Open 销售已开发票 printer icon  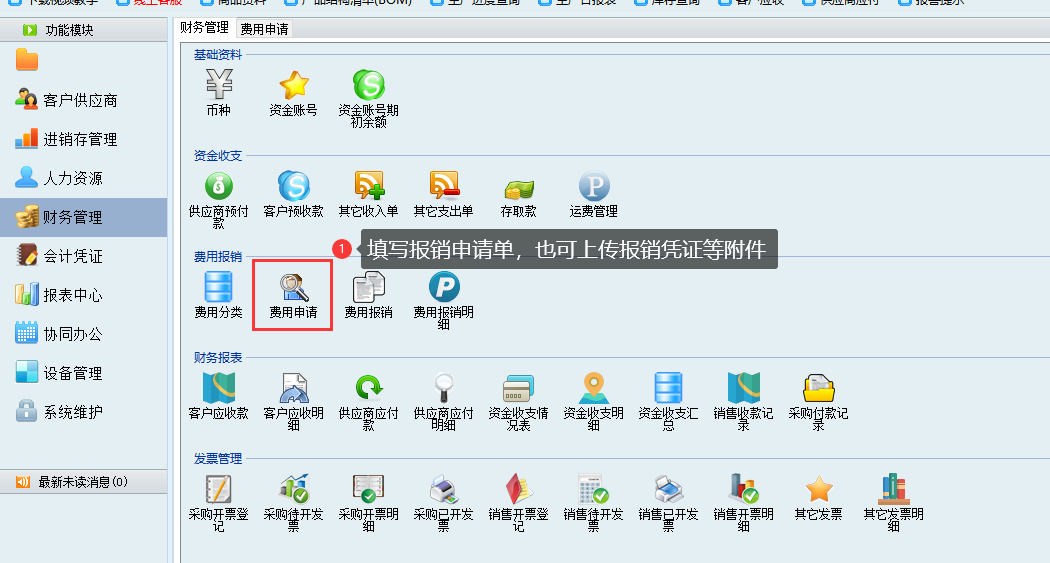pos(668,490)
